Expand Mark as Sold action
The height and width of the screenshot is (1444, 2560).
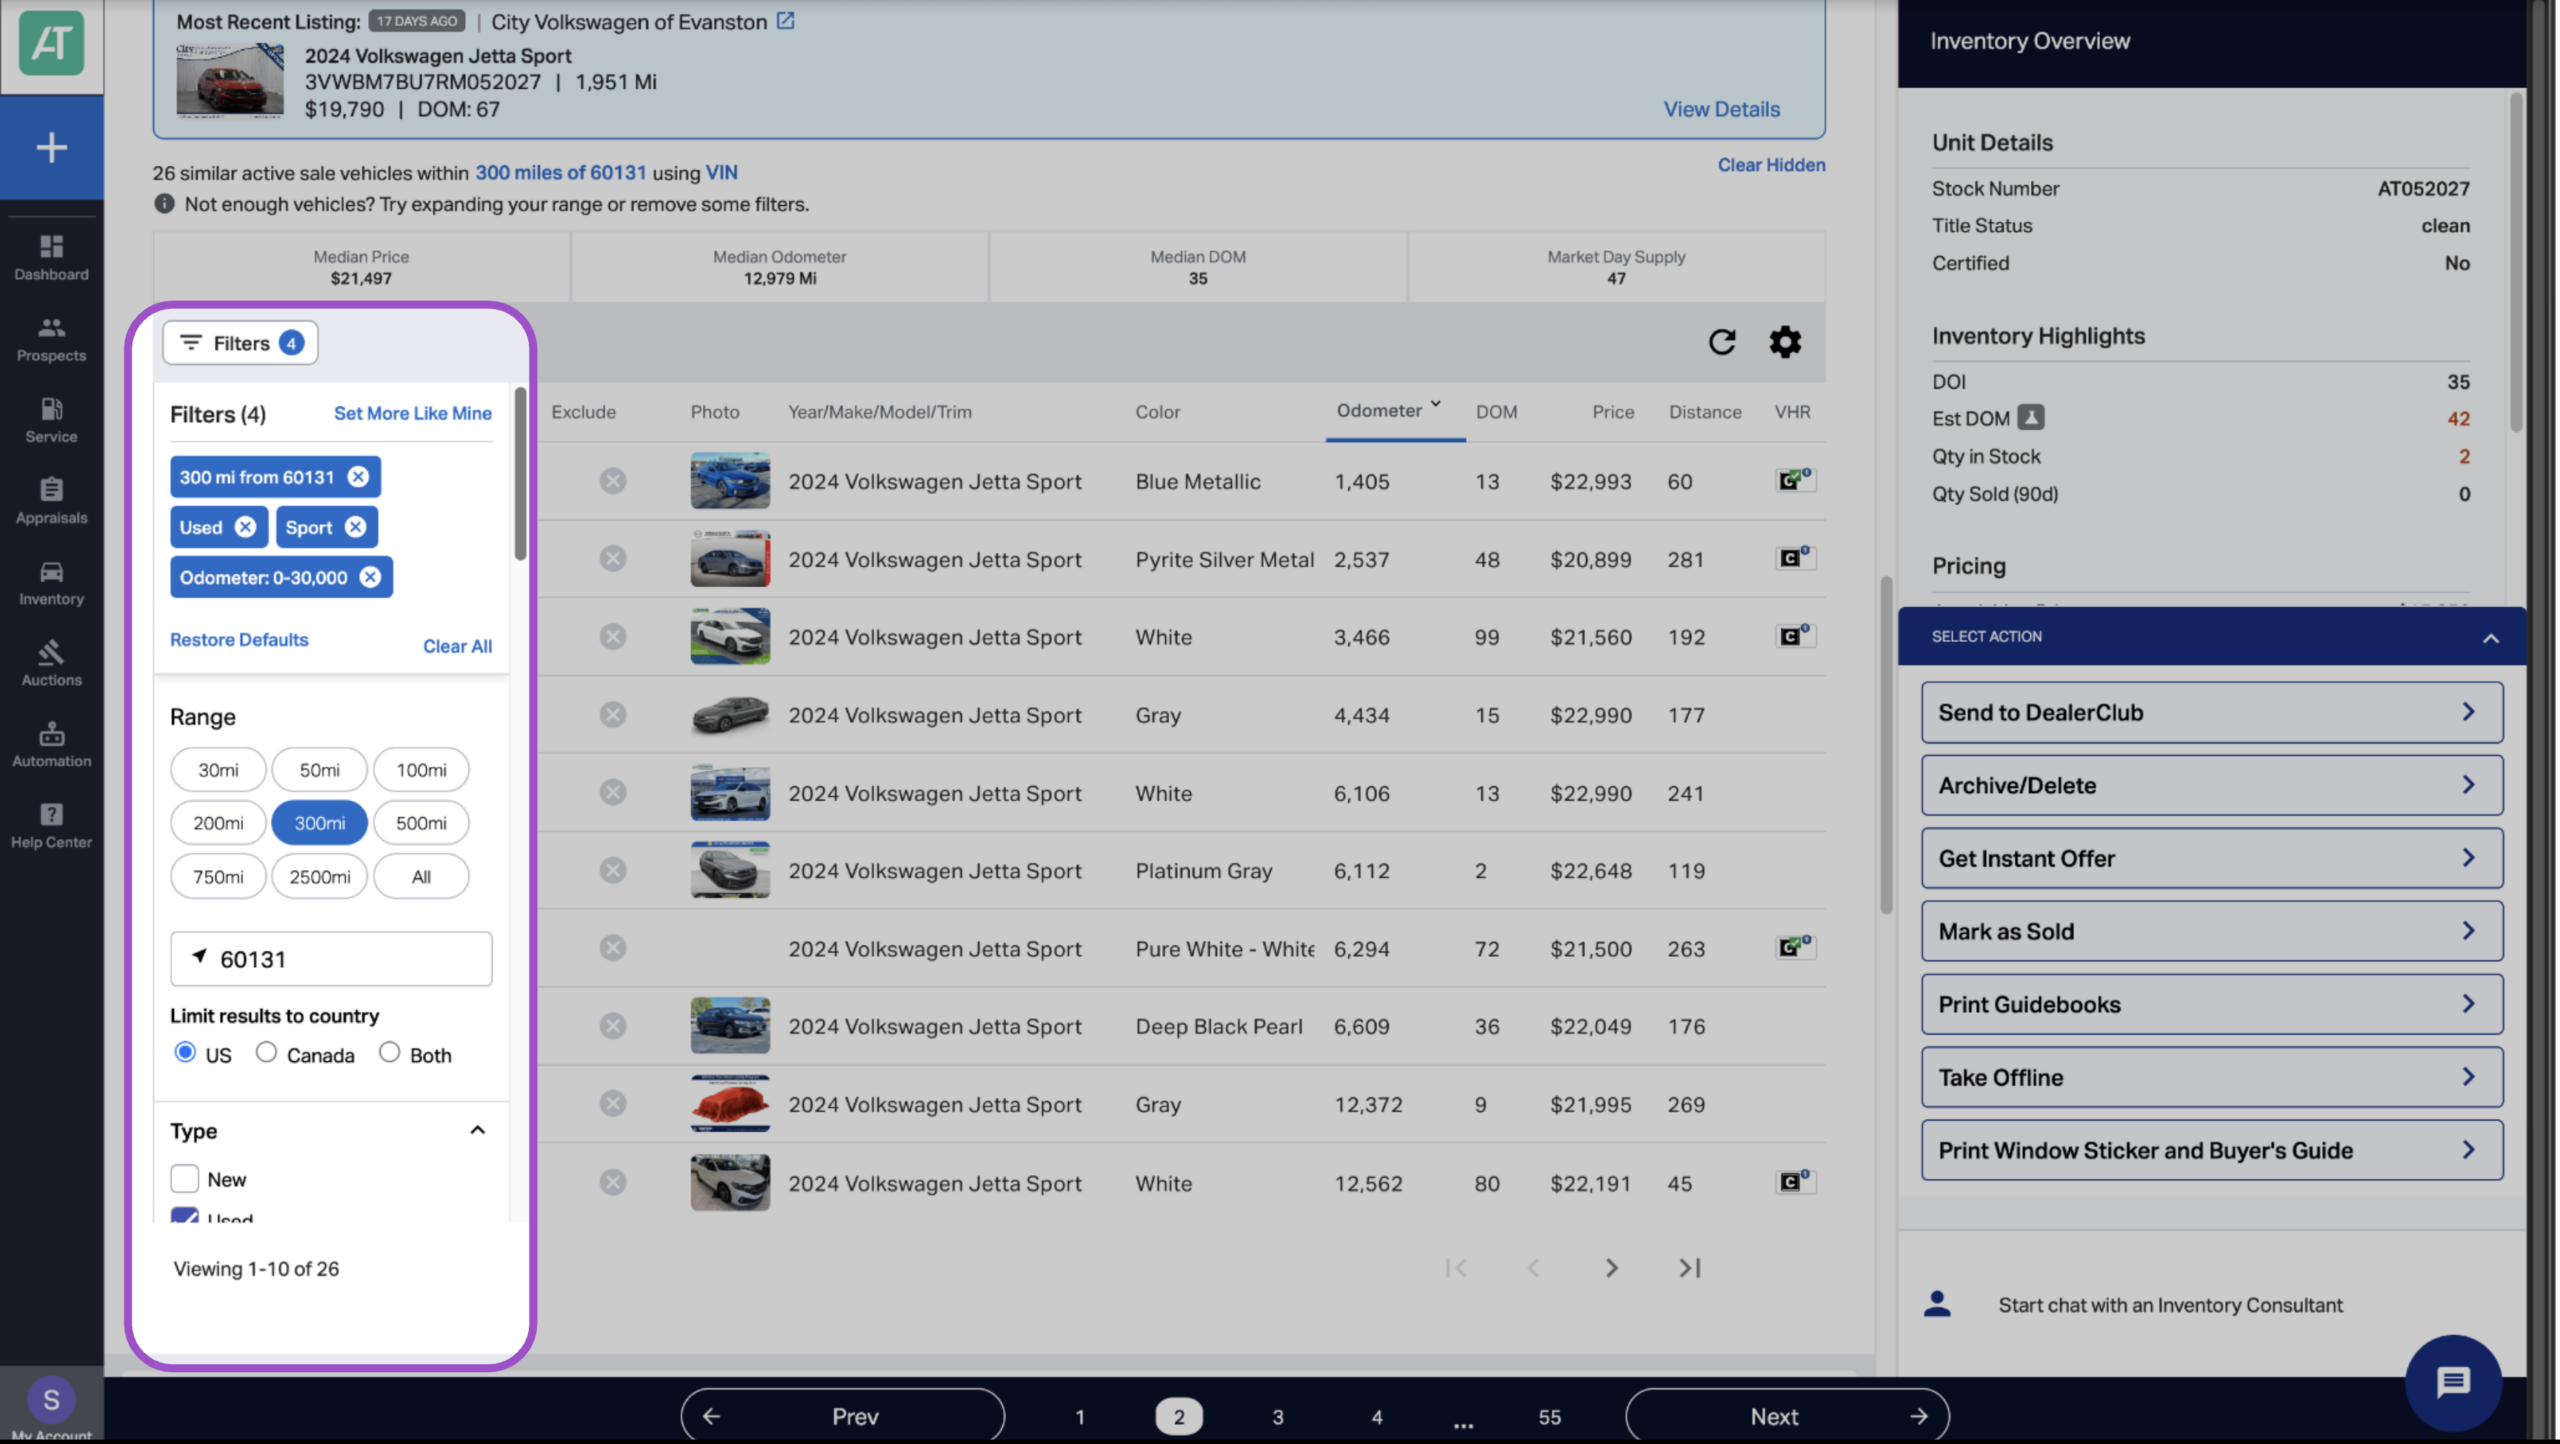point(2211,931)
